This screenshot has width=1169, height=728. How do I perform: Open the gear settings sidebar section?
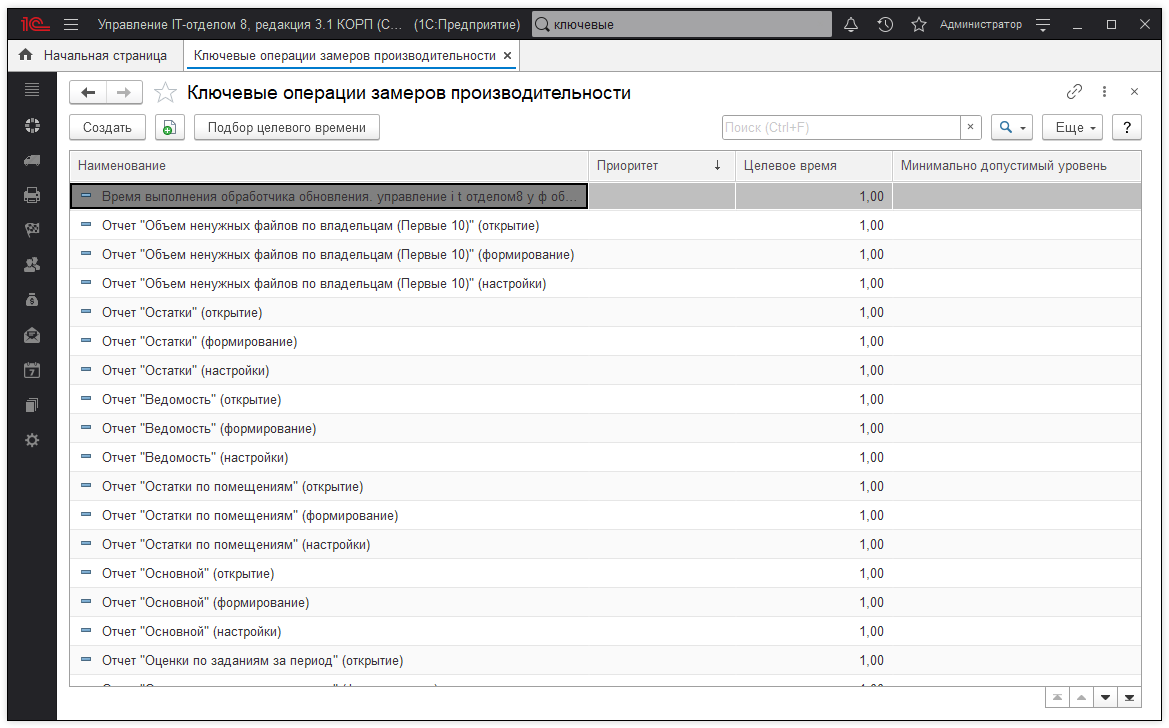[x=32, y=440]
